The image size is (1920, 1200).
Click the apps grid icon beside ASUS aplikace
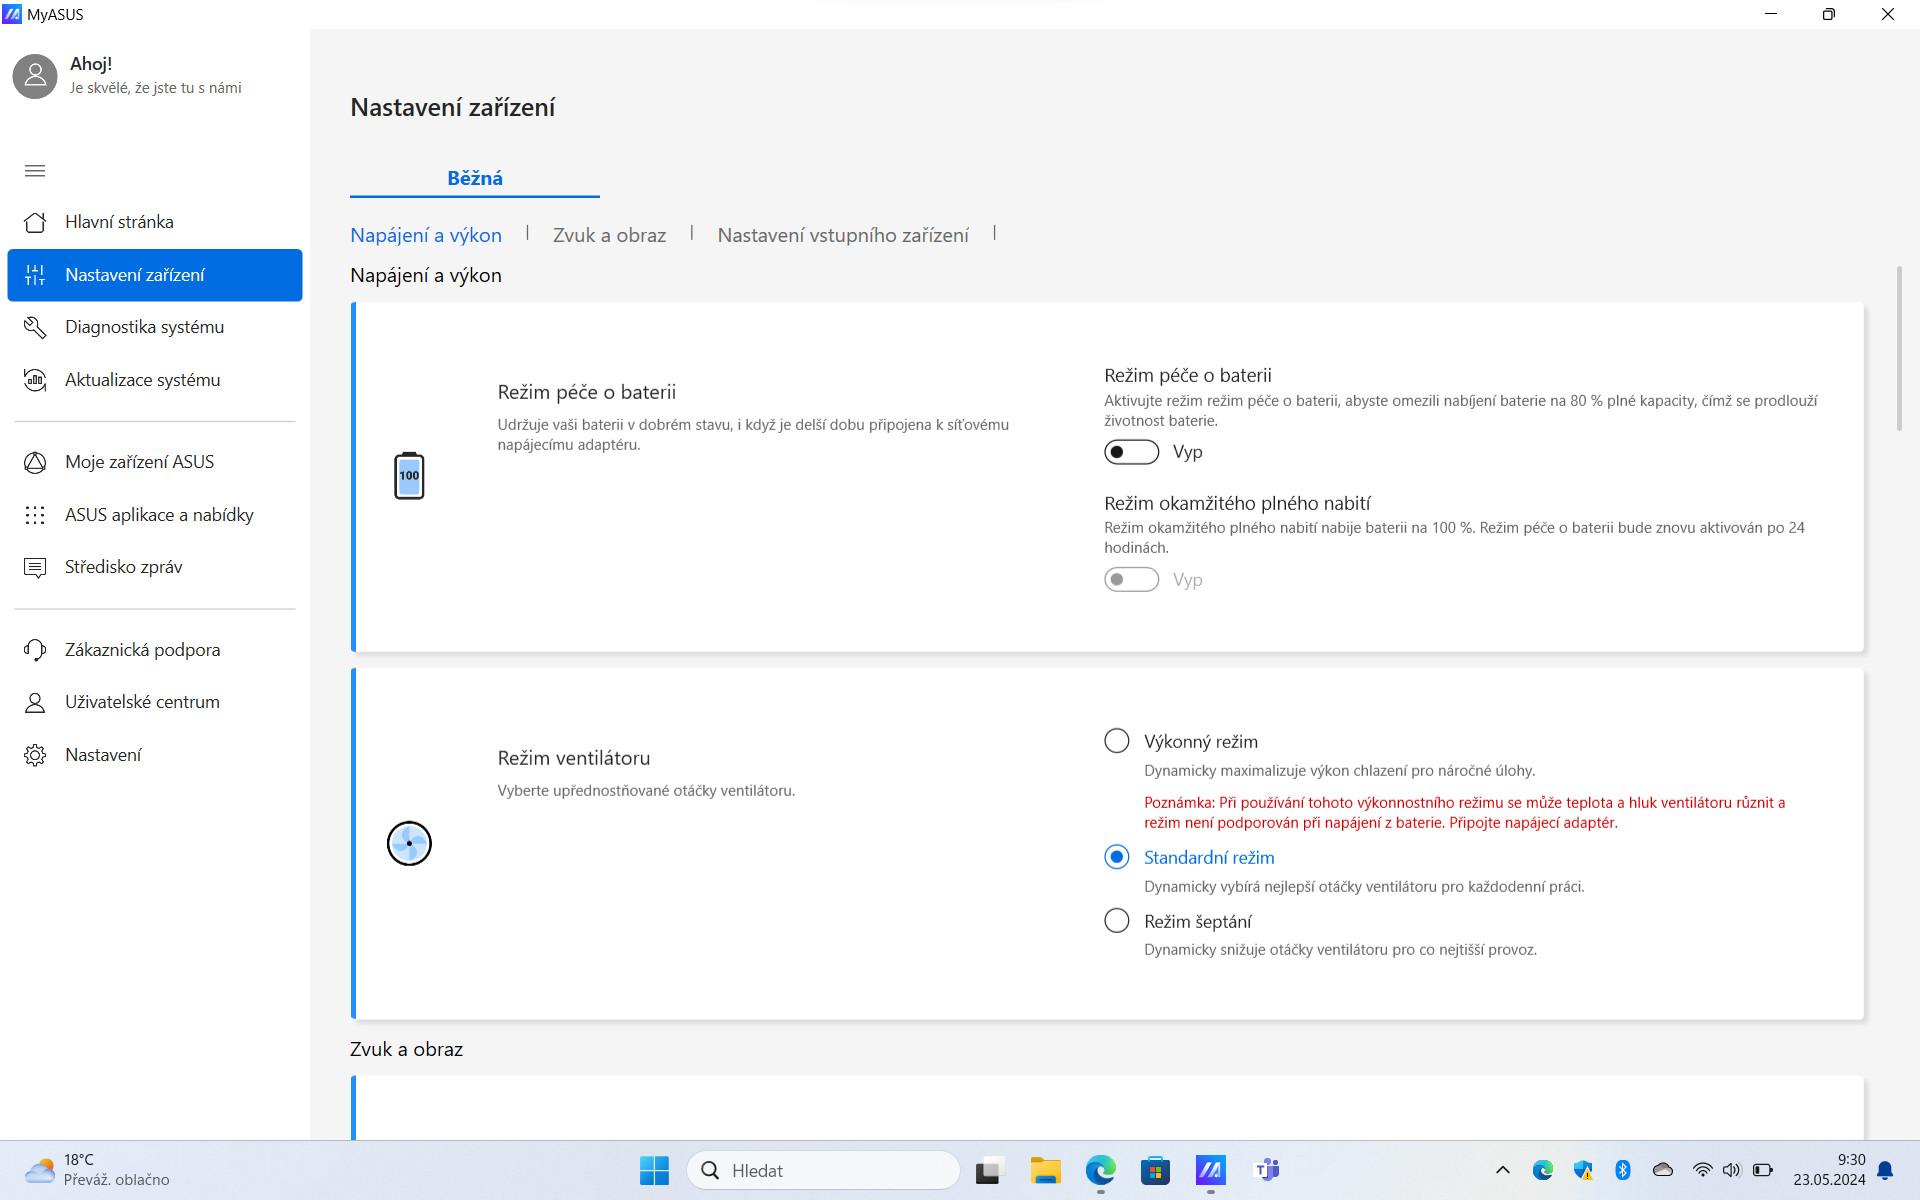click(x=35, y=515)
